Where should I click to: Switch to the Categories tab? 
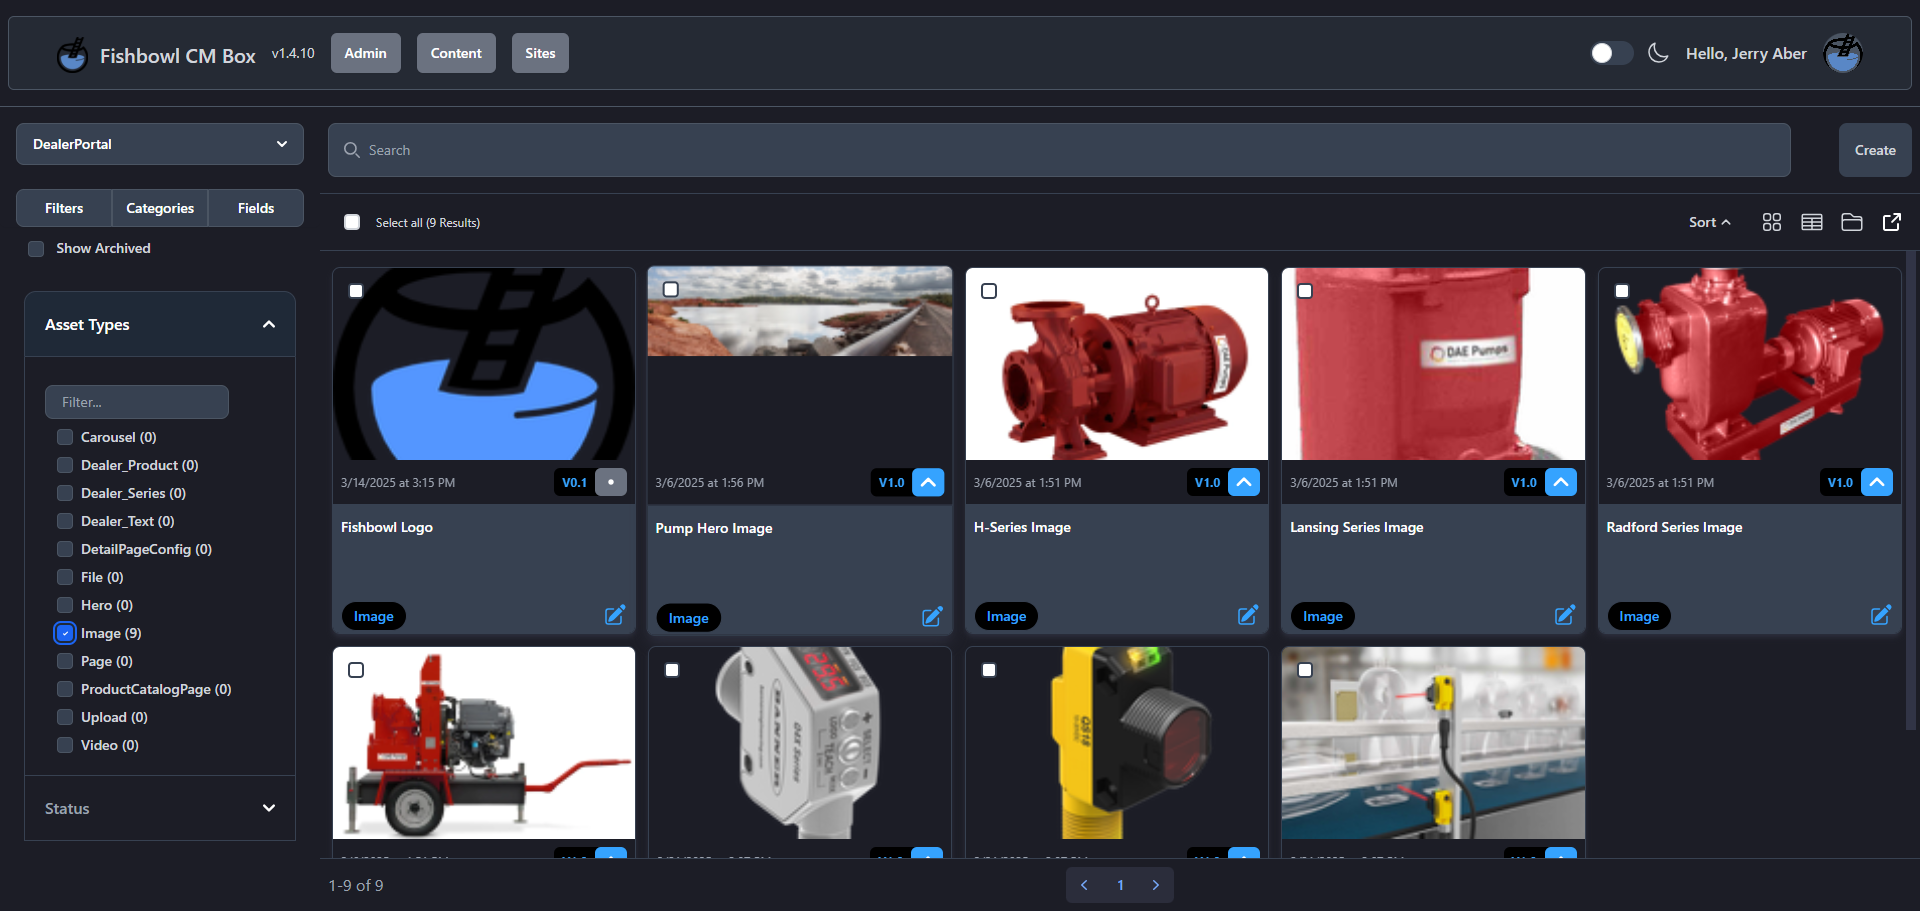[x=160, y=208]
